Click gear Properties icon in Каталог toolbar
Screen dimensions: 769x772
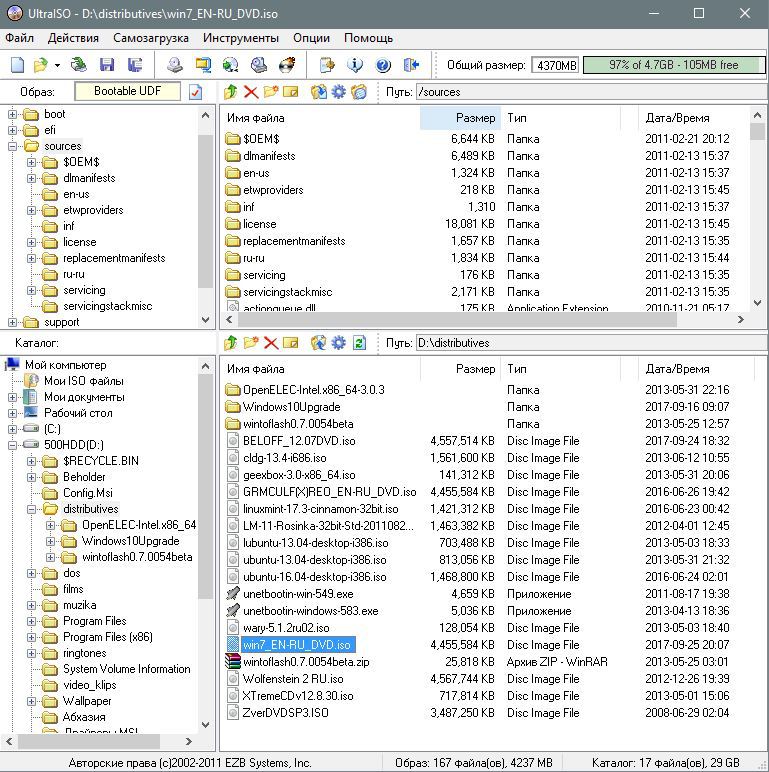pyautogui.click(x=339, y=343)
